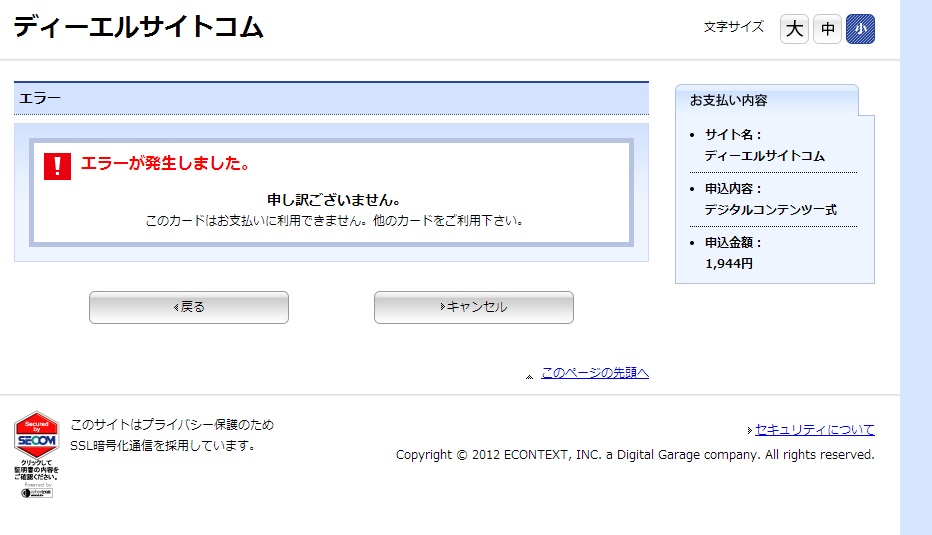Click the arrow icon before セキュリティについて

[x=750, y=430]
